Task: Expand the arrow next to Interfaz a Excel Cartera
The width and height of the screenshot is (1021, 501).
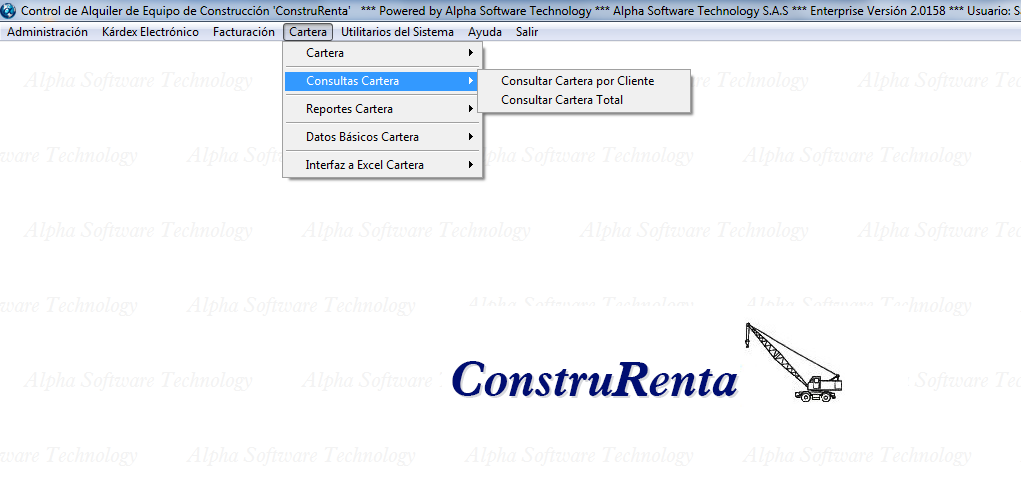Action: pos(471,165)
